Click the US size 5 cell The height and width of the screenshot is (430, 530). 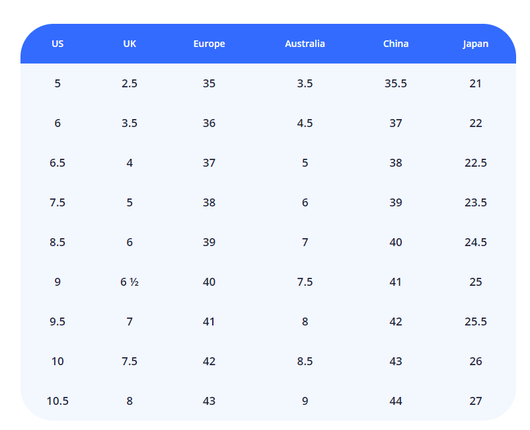pos(57,83)
